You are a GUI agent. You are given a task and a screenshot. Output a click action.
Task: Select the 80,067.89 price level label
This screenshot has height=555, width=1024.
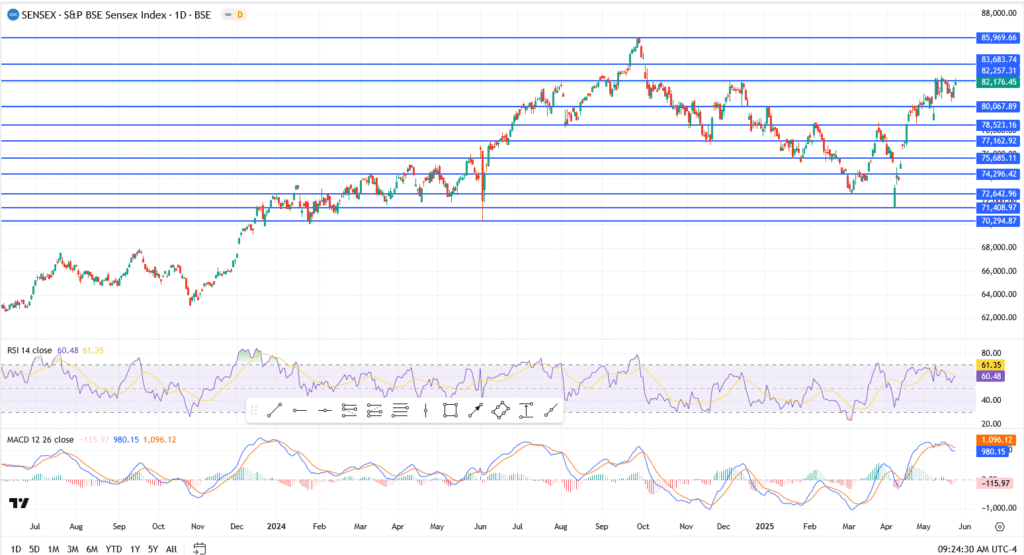(x=997, y=106)
